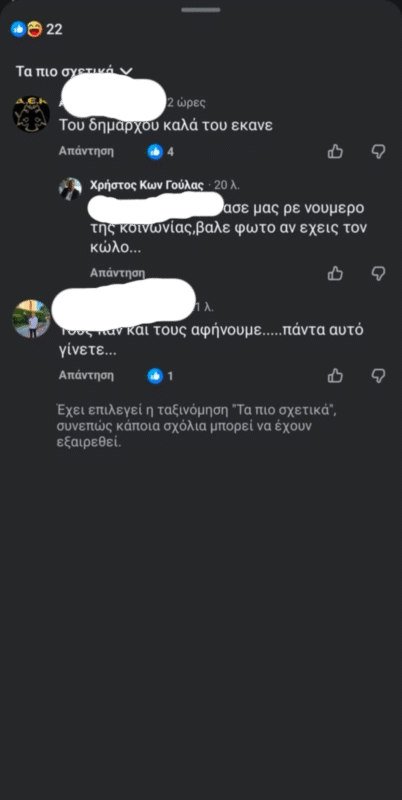Tap Απάντηση under the 'πάντα αυτό γίνετε' comment
Viewport: 402px width, 800px height.
pos(86,376)
